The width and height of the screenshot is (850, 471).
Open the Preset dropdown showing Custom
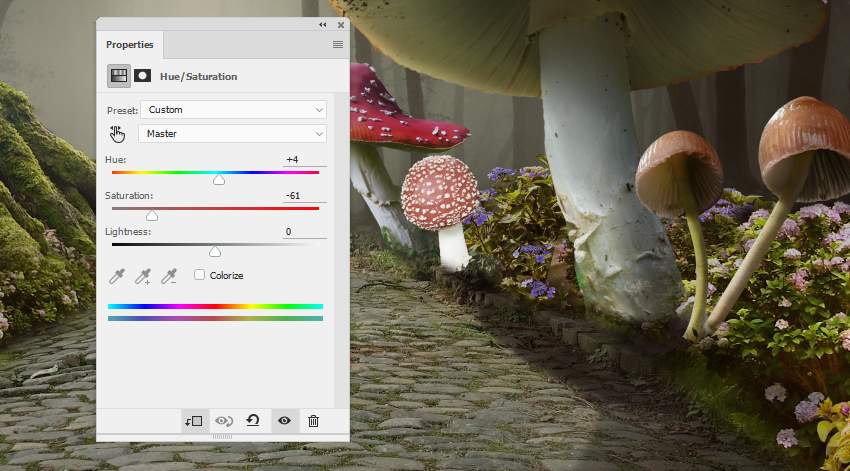234,109
